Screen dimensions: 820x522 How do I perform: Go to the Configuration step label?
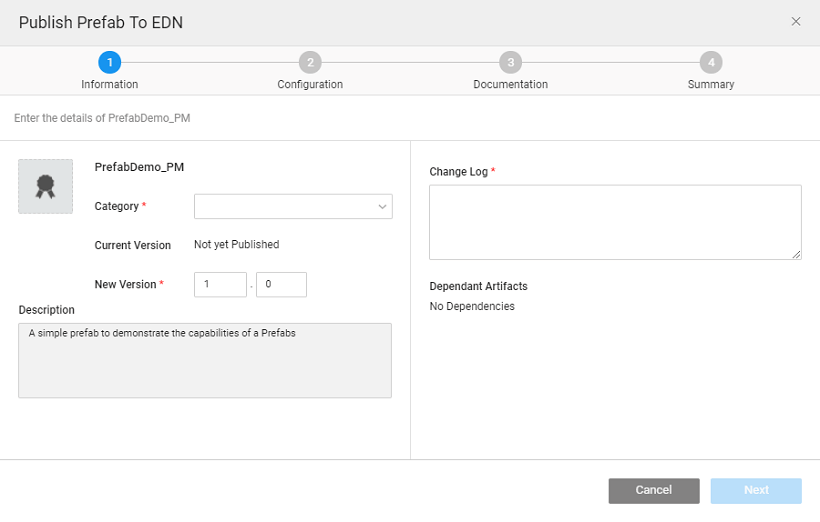[x=310, y=85]
